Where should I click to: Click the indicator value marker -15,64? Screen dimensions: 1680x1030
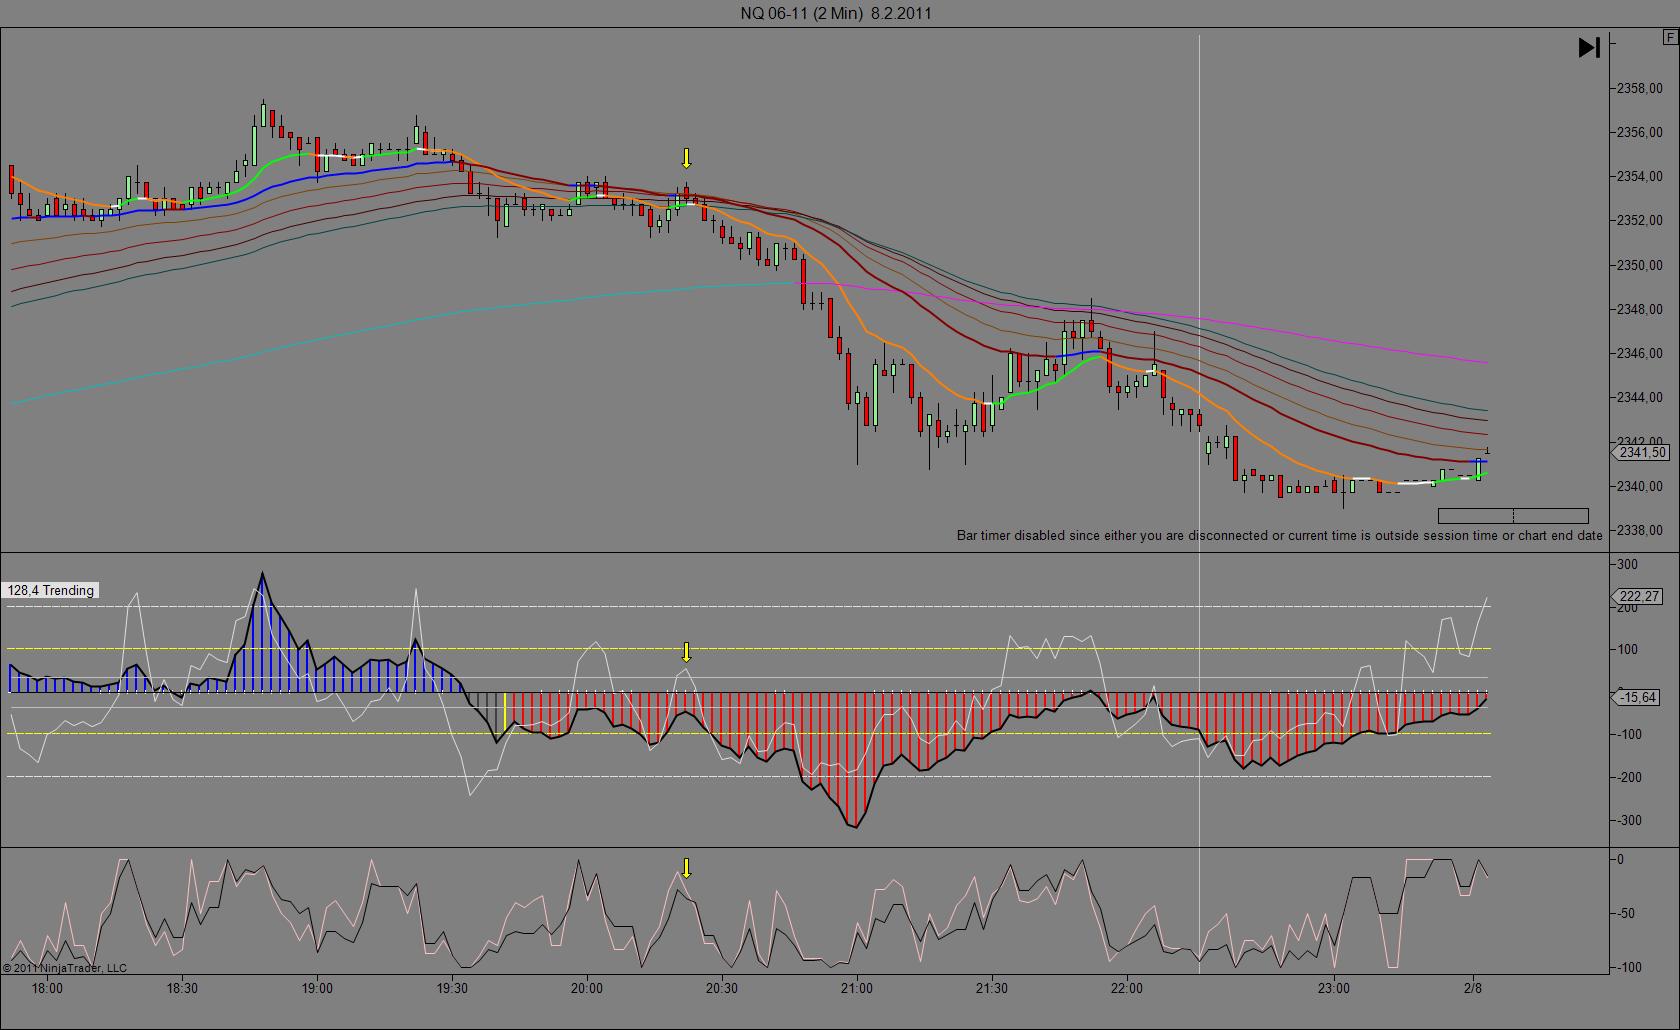pos(1636,698)
